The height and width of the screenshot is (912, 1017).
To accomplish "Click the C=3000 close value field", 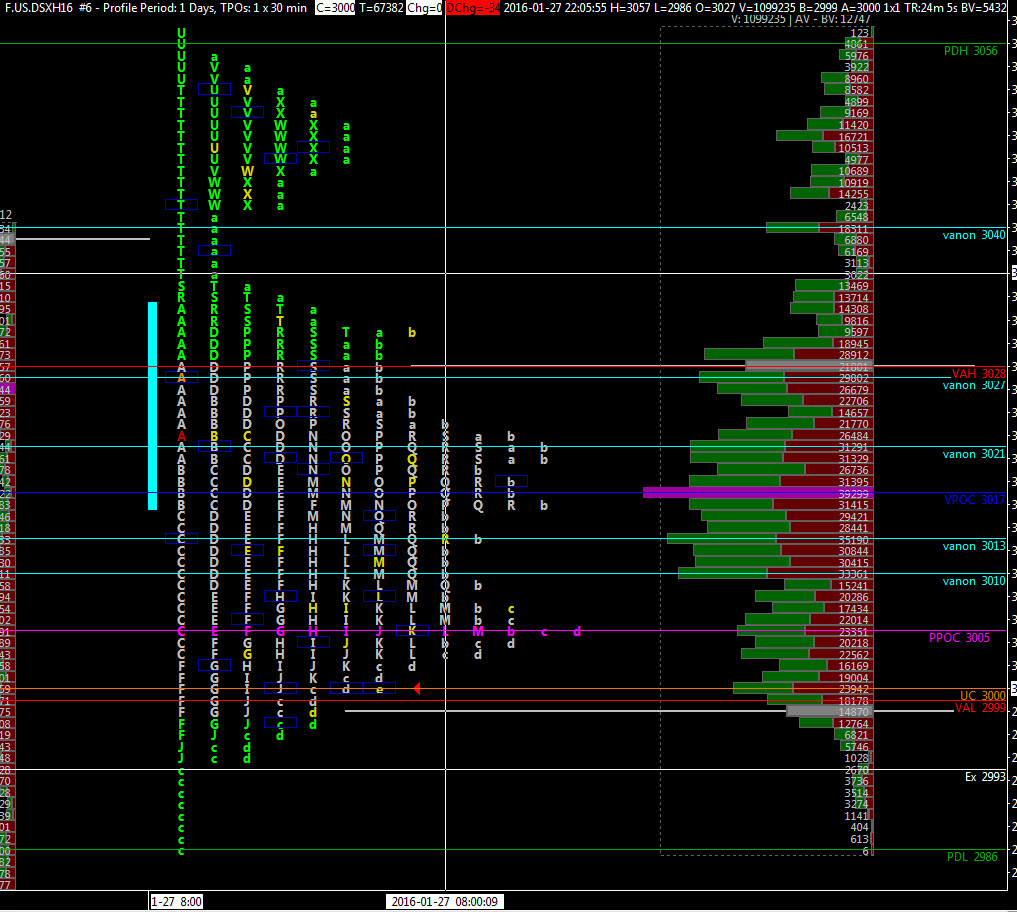I will [335, 8].
